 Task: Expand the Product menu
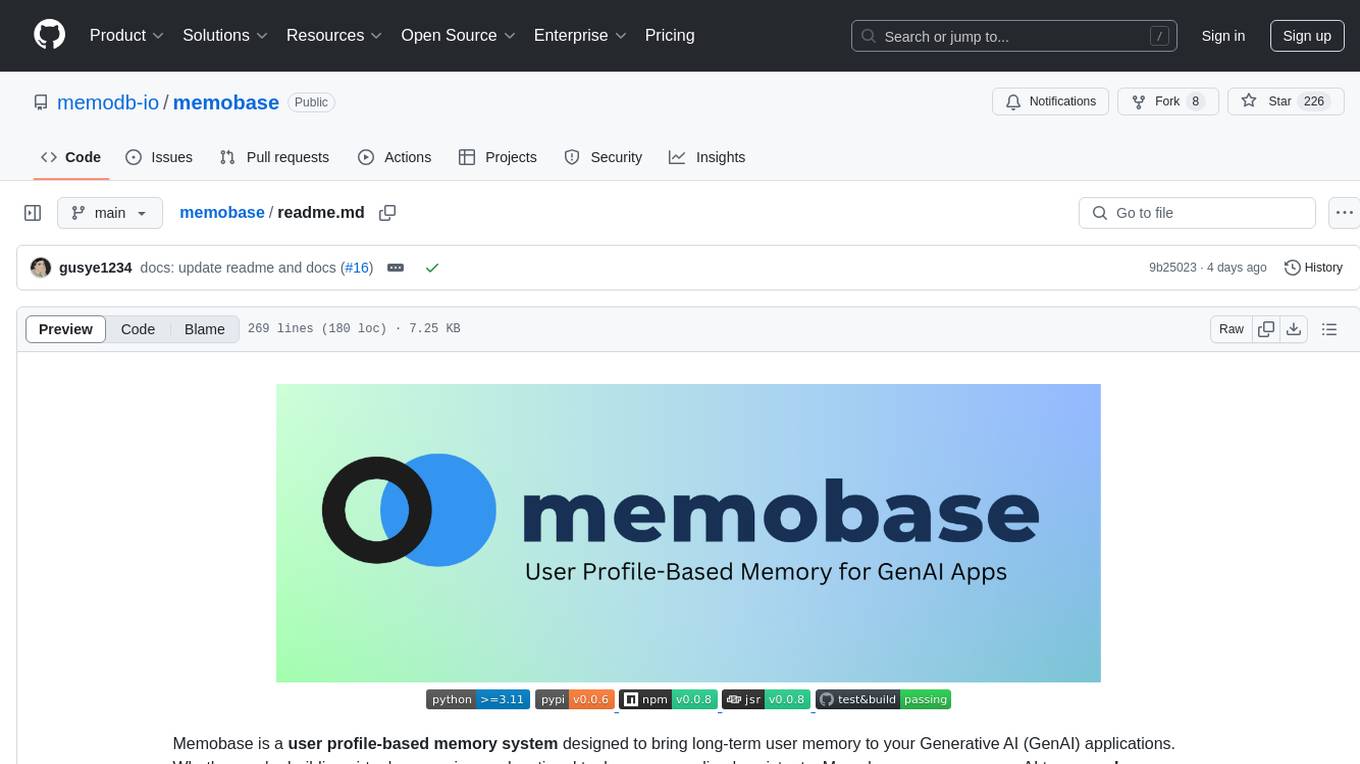point(127,35)
